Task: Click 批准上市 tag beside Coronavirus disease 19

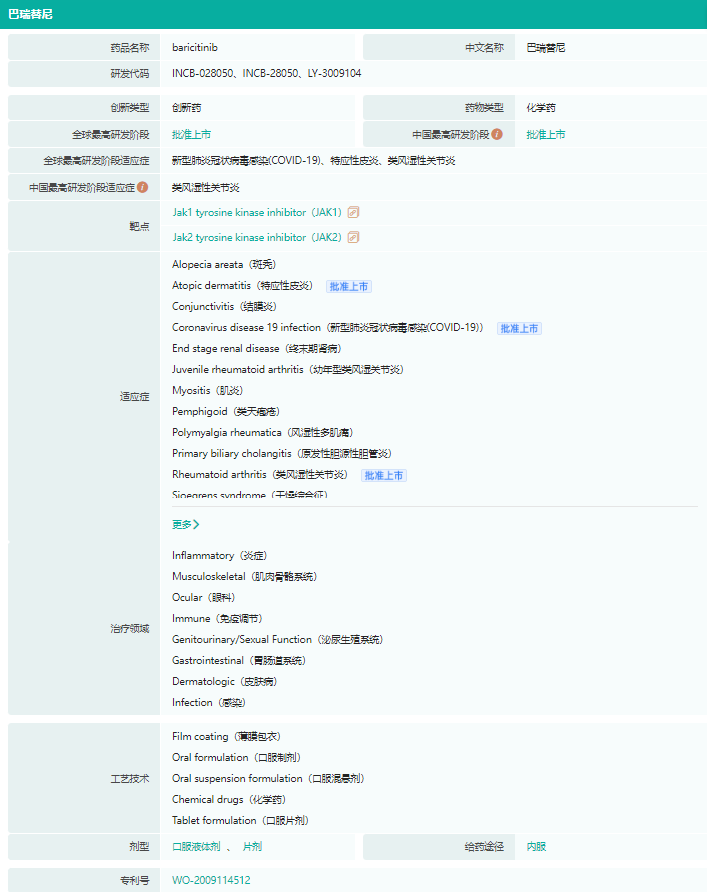Action: [x=519, y=328]
